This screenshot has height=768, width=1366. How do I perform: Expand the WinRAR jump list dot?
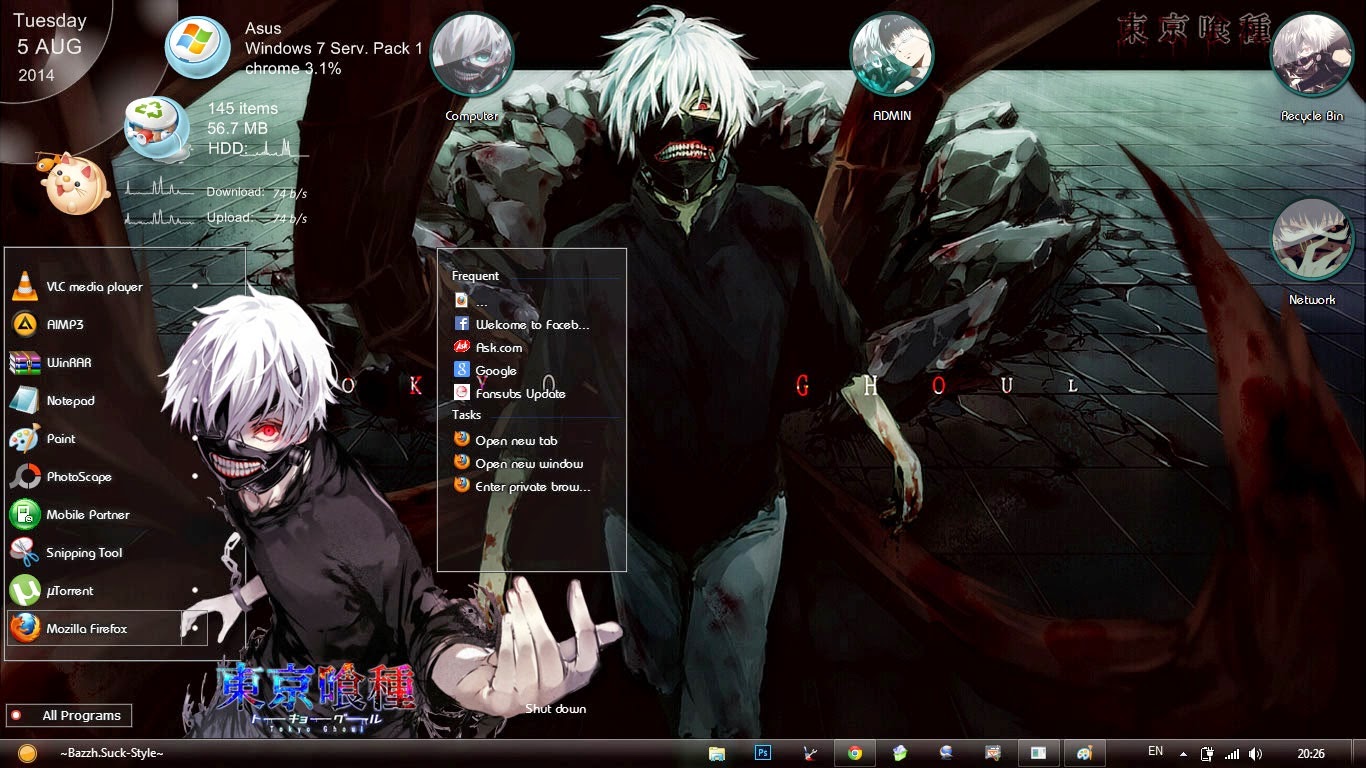195,362
